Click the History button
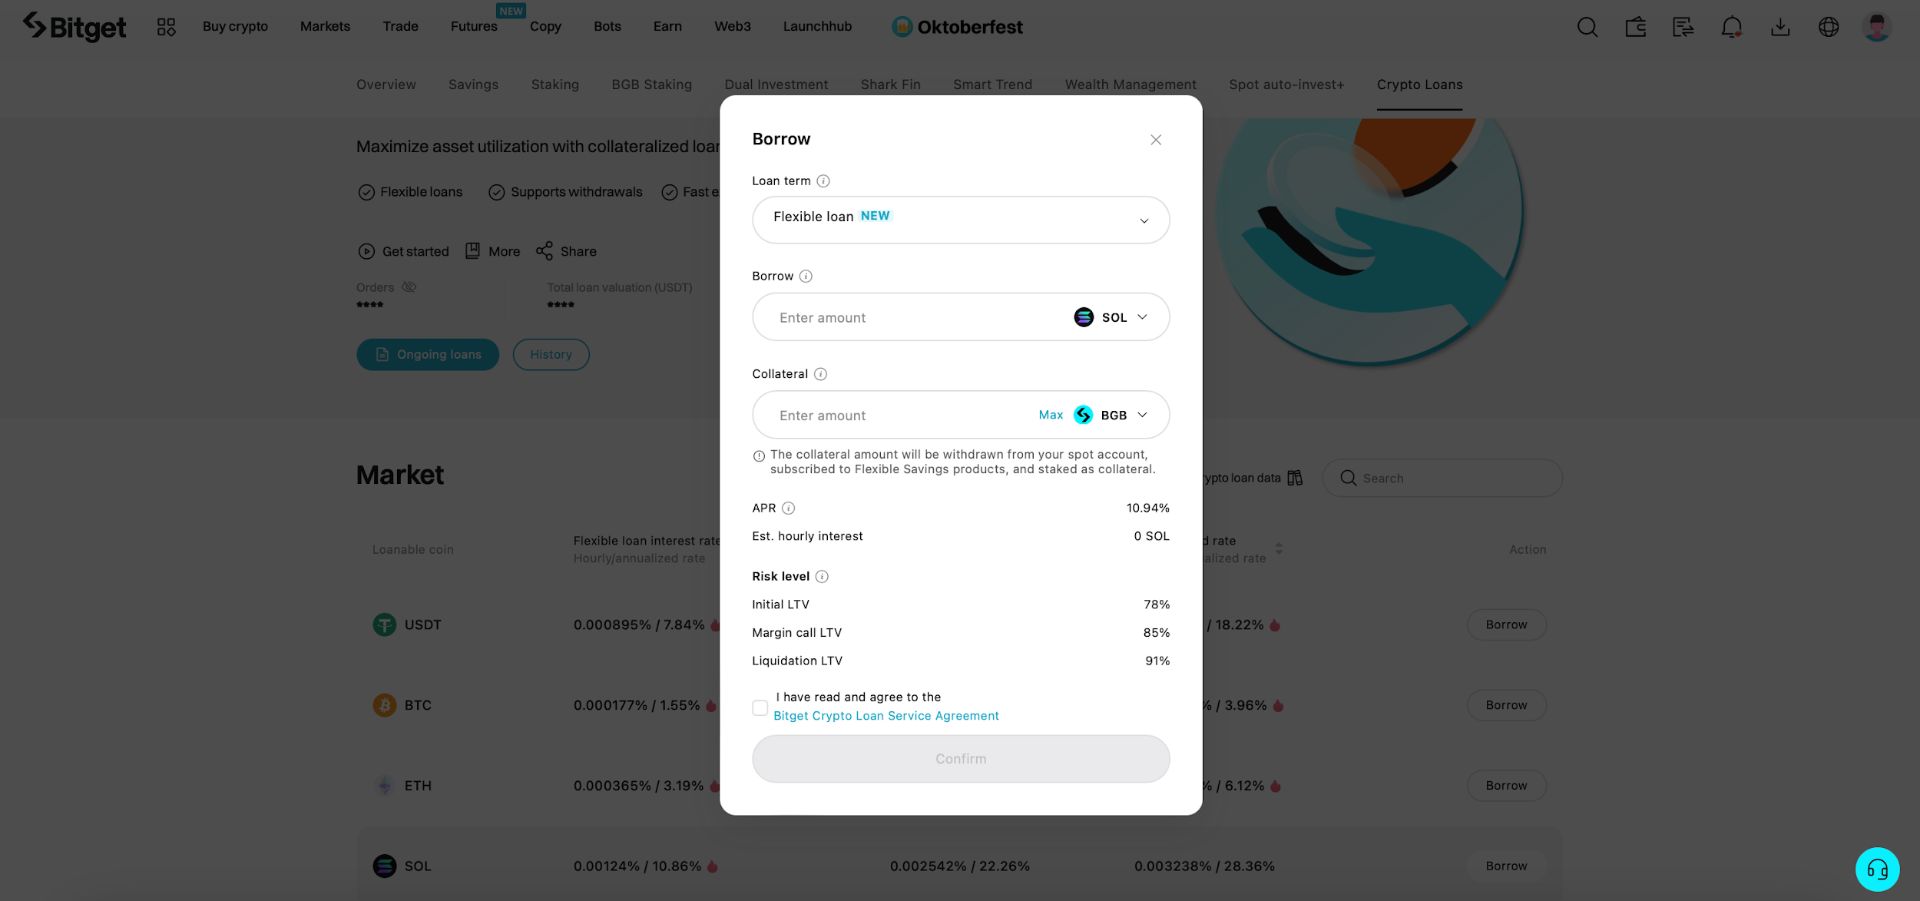The height and width of the screenshot is (901, 1920). point(551,355)
